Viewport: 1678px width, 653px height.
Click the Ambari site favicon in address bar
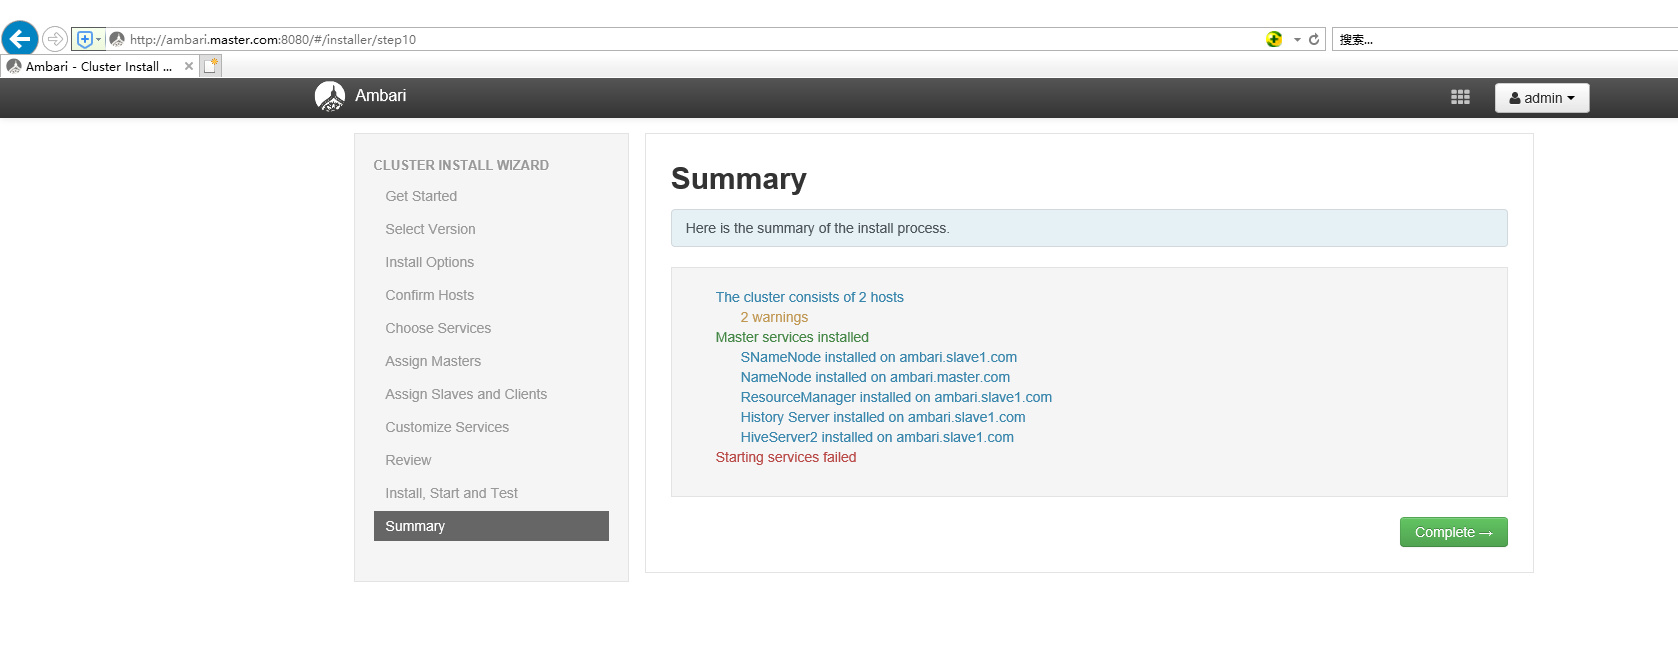pos(117,39)
